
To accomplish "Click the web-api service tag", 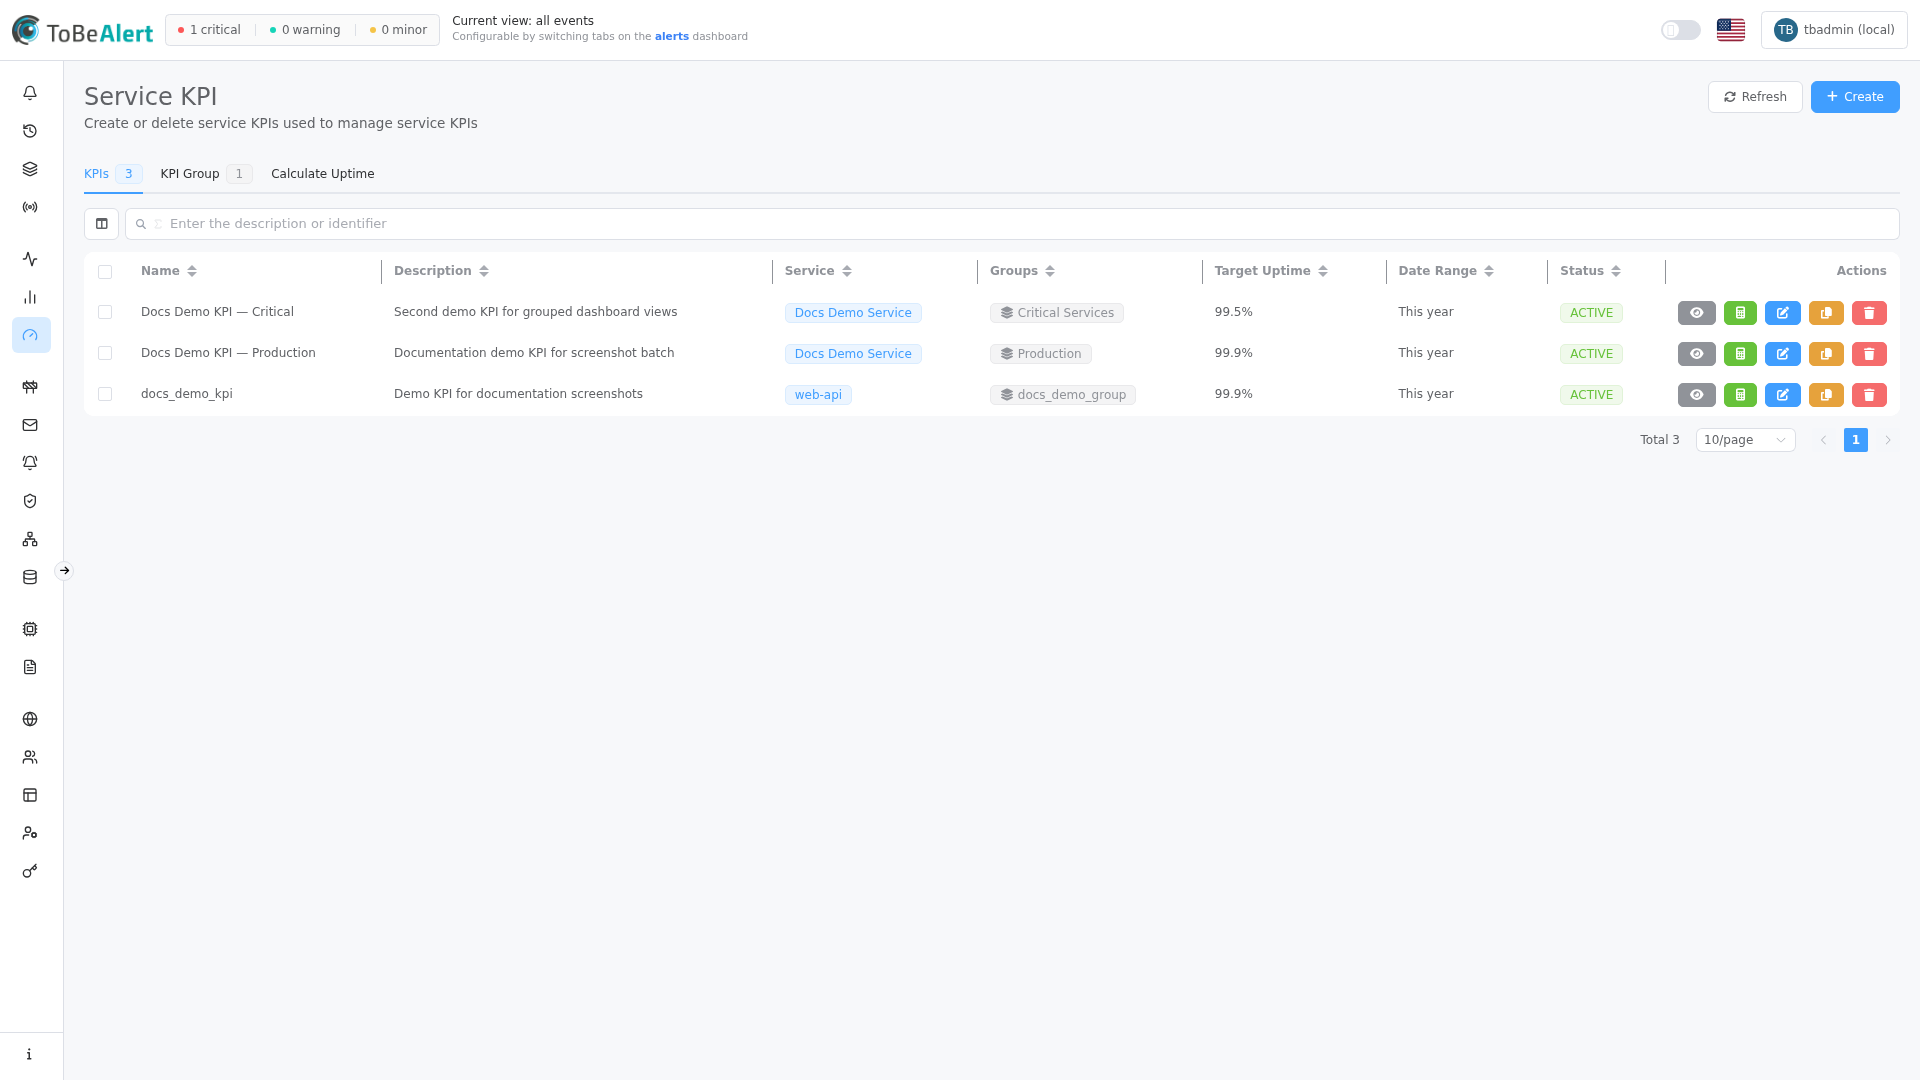I will [818, 395].
